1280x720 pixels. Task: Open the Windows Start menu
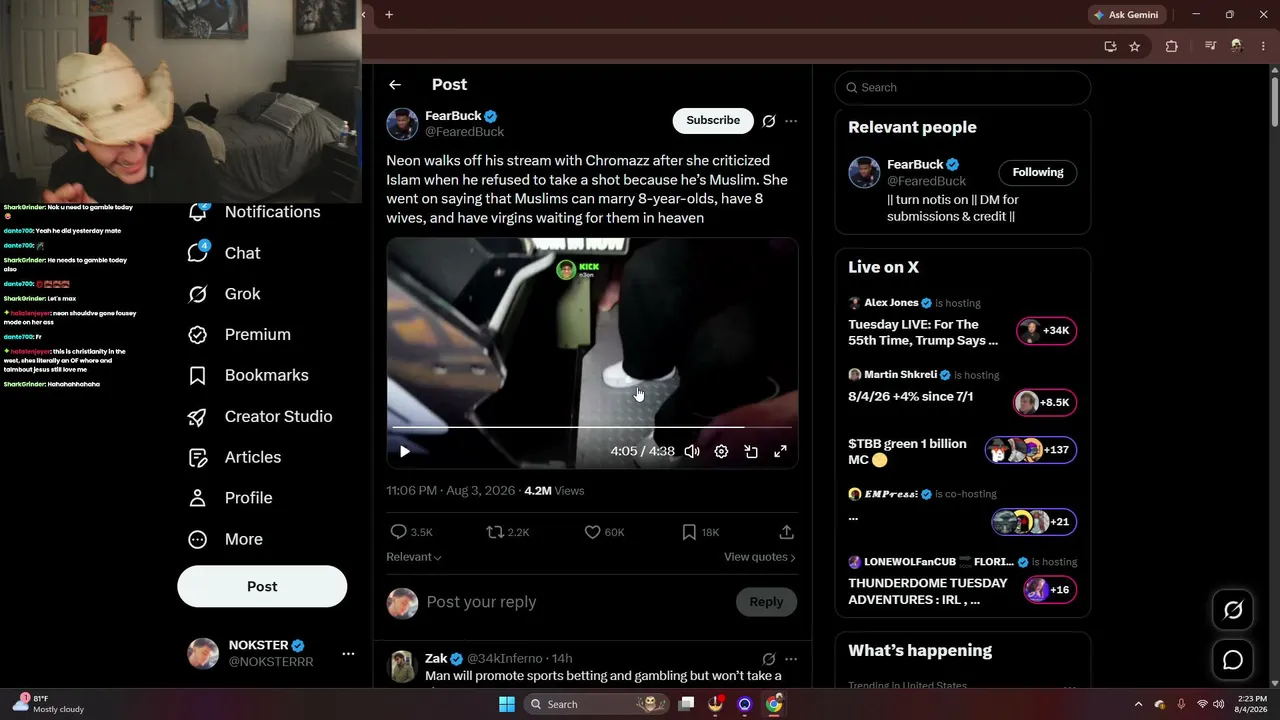coord(507,704)
